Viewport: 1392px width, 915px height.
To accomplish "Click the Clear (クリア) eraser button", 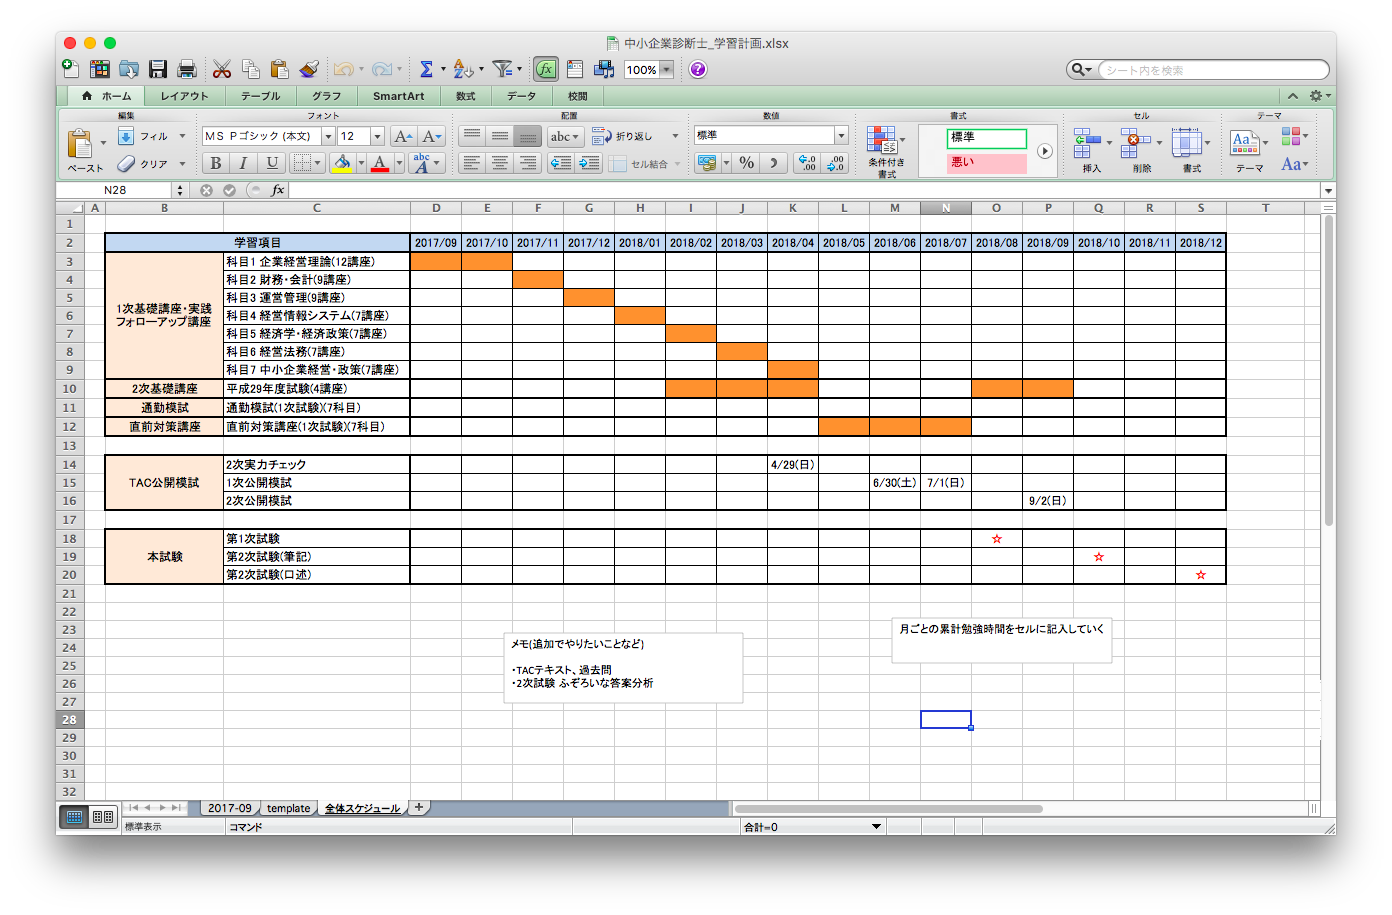I will [143, 163].
